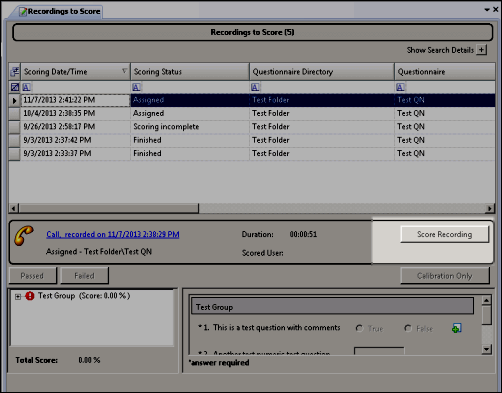Open the Call recorded on 11/7/2013 link
Image resolution: width=502 pixels, height=393 pixels.
tap(113, 234)
